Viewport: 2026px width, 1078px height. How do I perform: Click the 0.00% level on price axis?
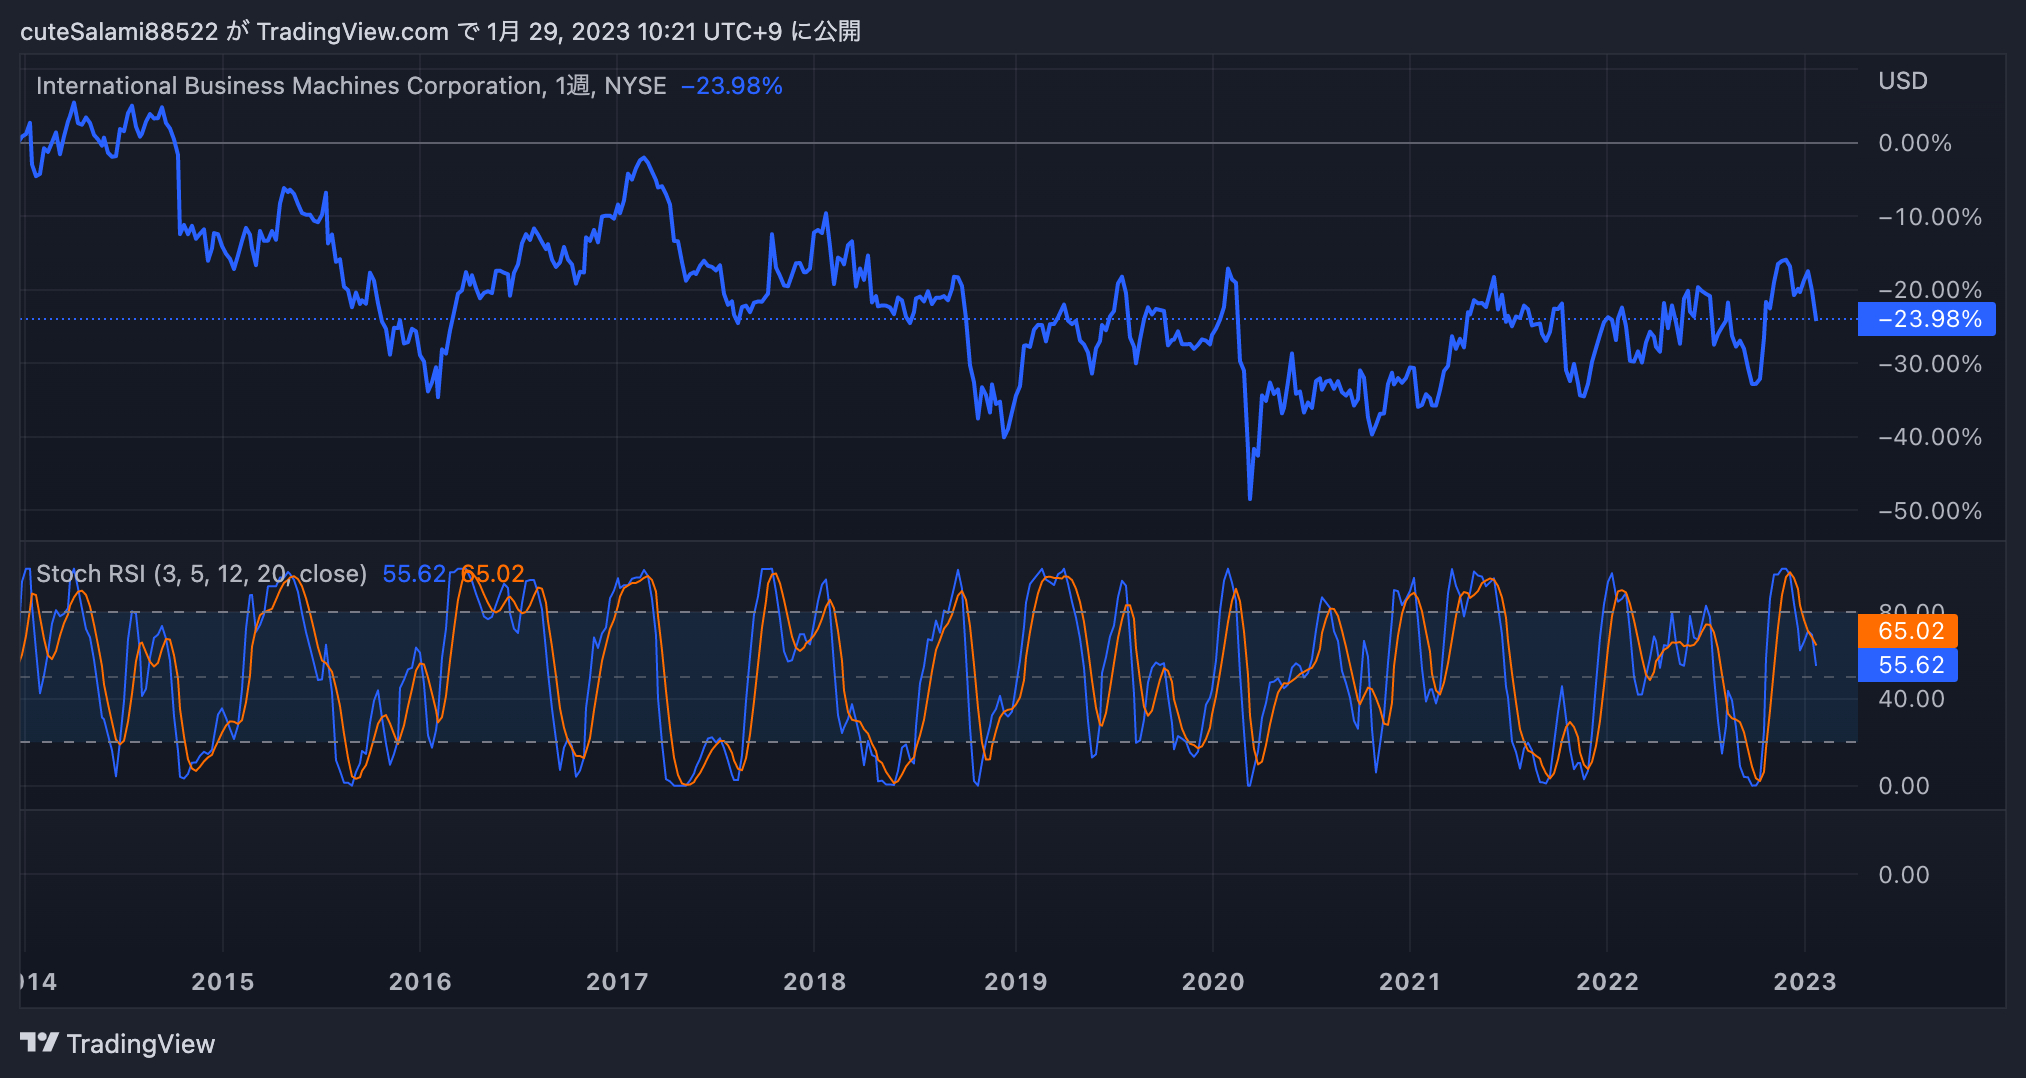pyautogui.click(x=1914, y=143)
